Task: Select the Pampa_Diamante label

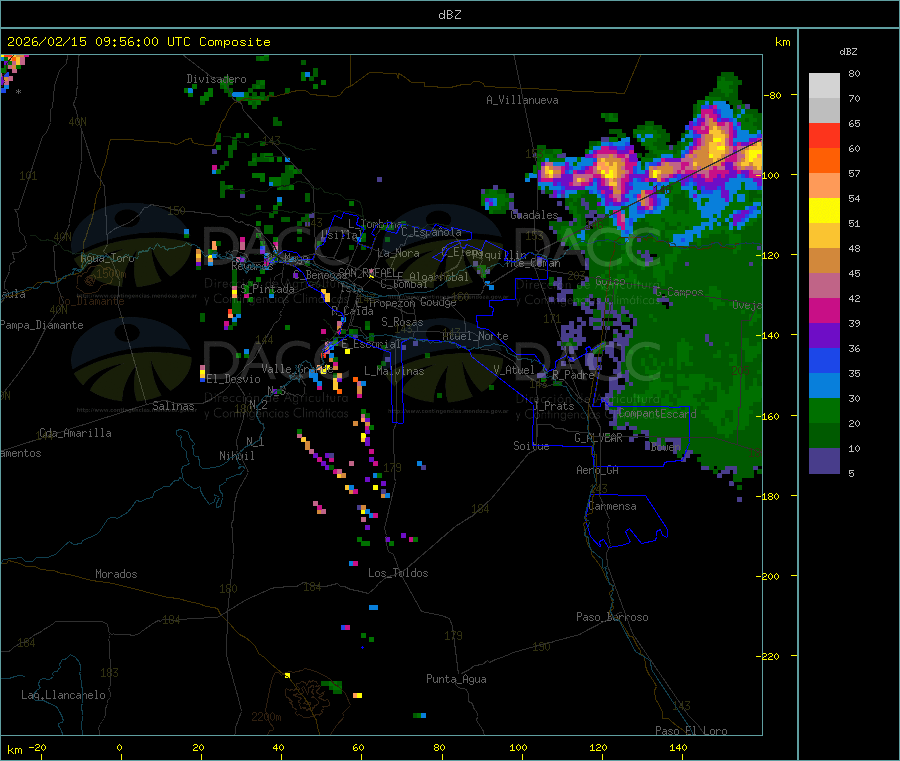Action: click(x=42, y=325)
